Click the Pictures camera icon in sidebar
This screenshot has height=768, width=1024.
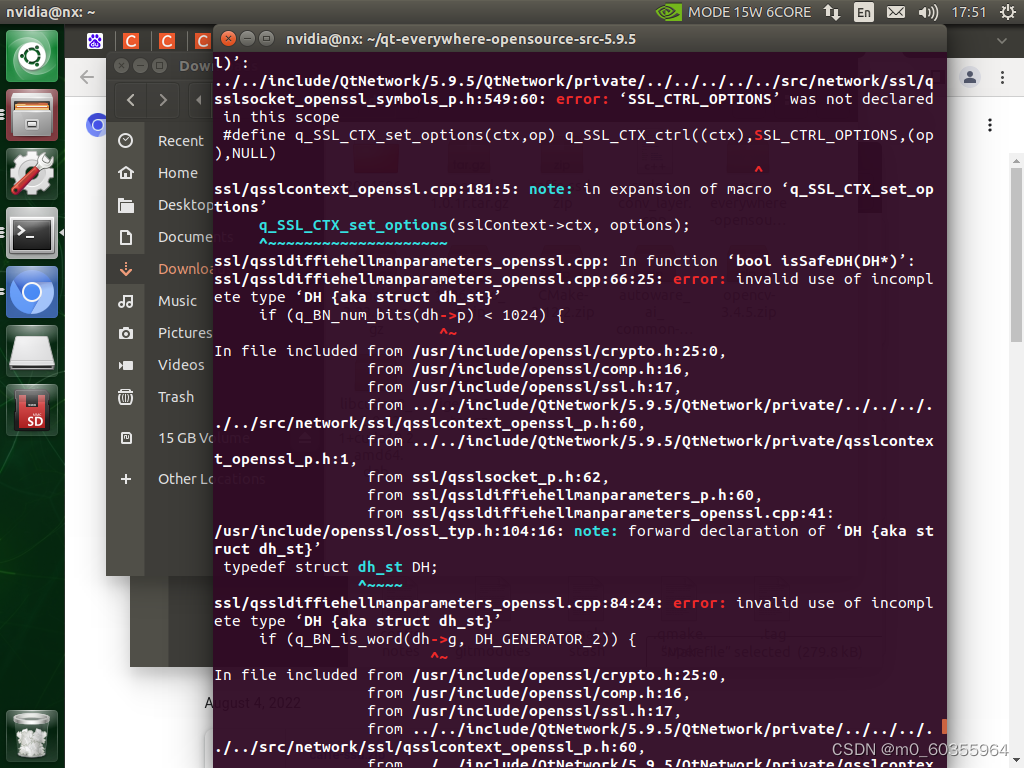pos(126,333)
